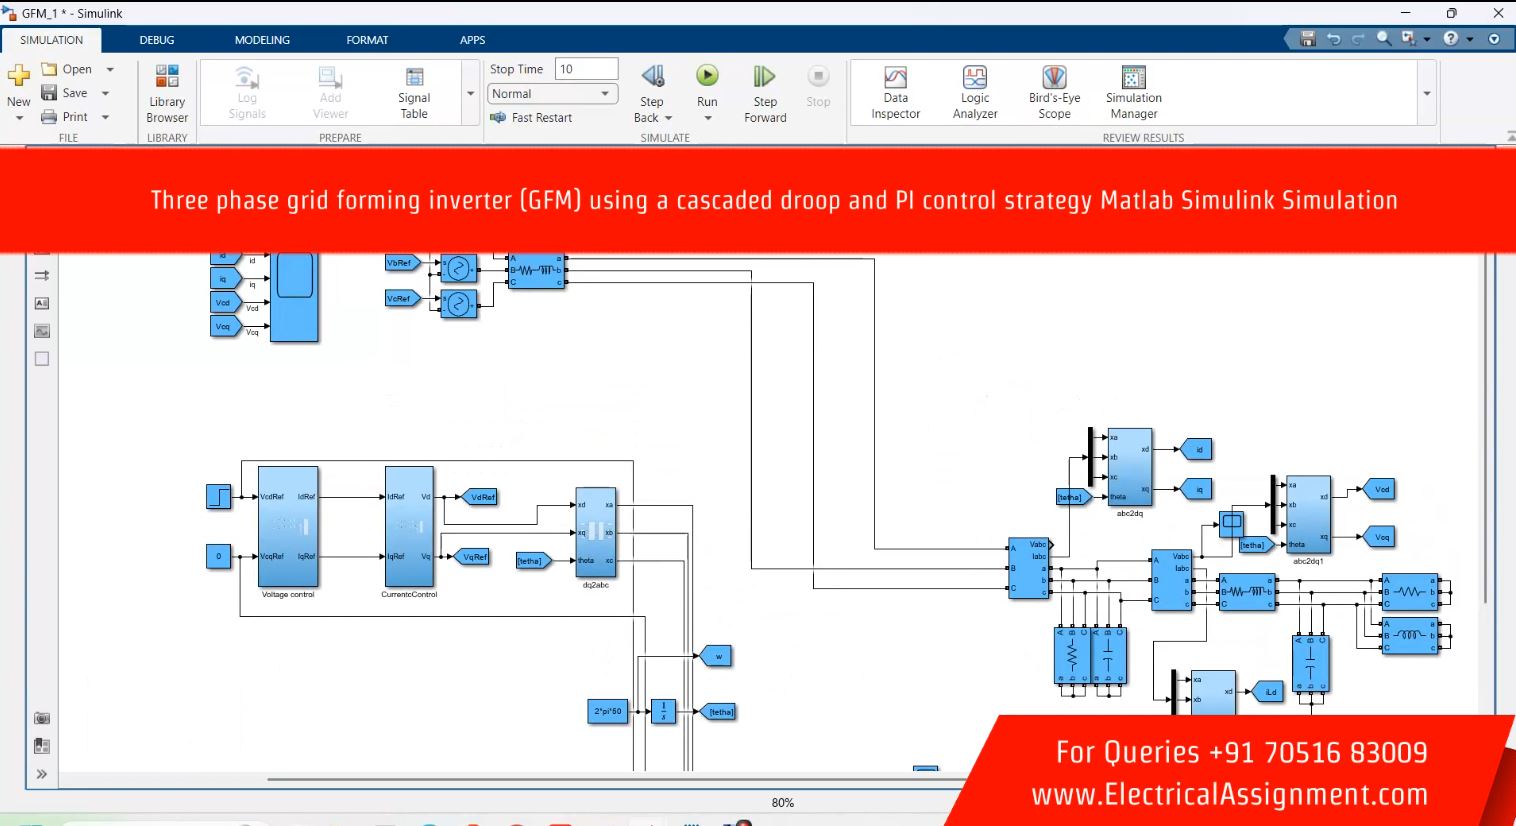Switch to the SIMULATION tab
1516x826 pixels.
[x=52, y=40]
